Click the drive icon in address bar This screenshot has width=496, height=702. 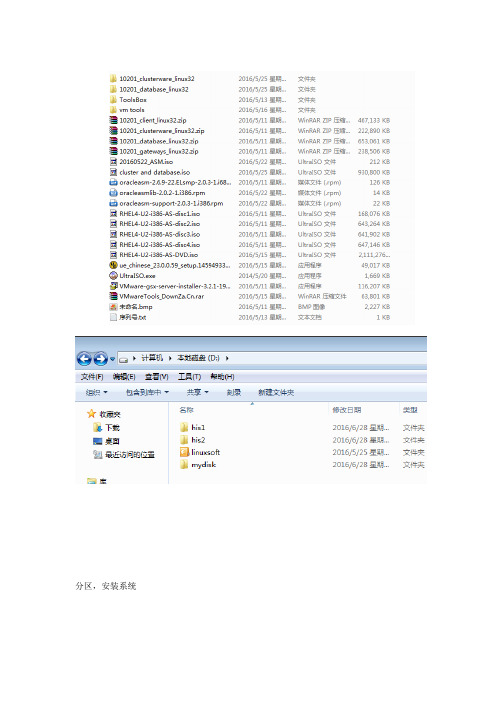[x=124, y=359]
